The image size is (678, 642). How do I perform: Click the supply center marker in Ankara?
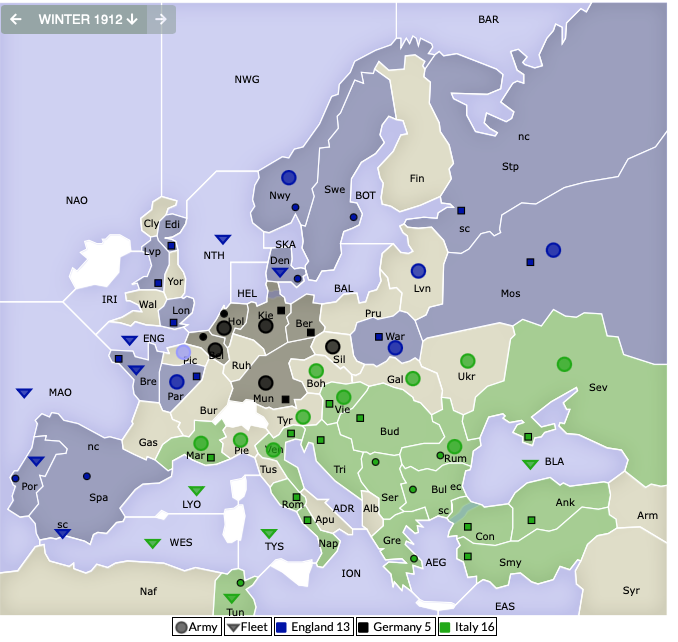(x=531, y=520)
